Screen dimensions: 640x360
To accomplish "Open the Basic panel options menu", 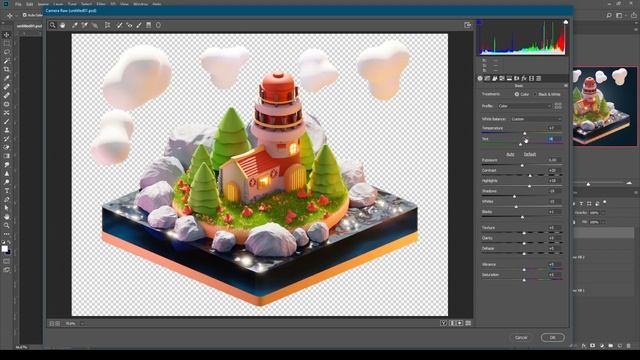I will tap(565, 86).
